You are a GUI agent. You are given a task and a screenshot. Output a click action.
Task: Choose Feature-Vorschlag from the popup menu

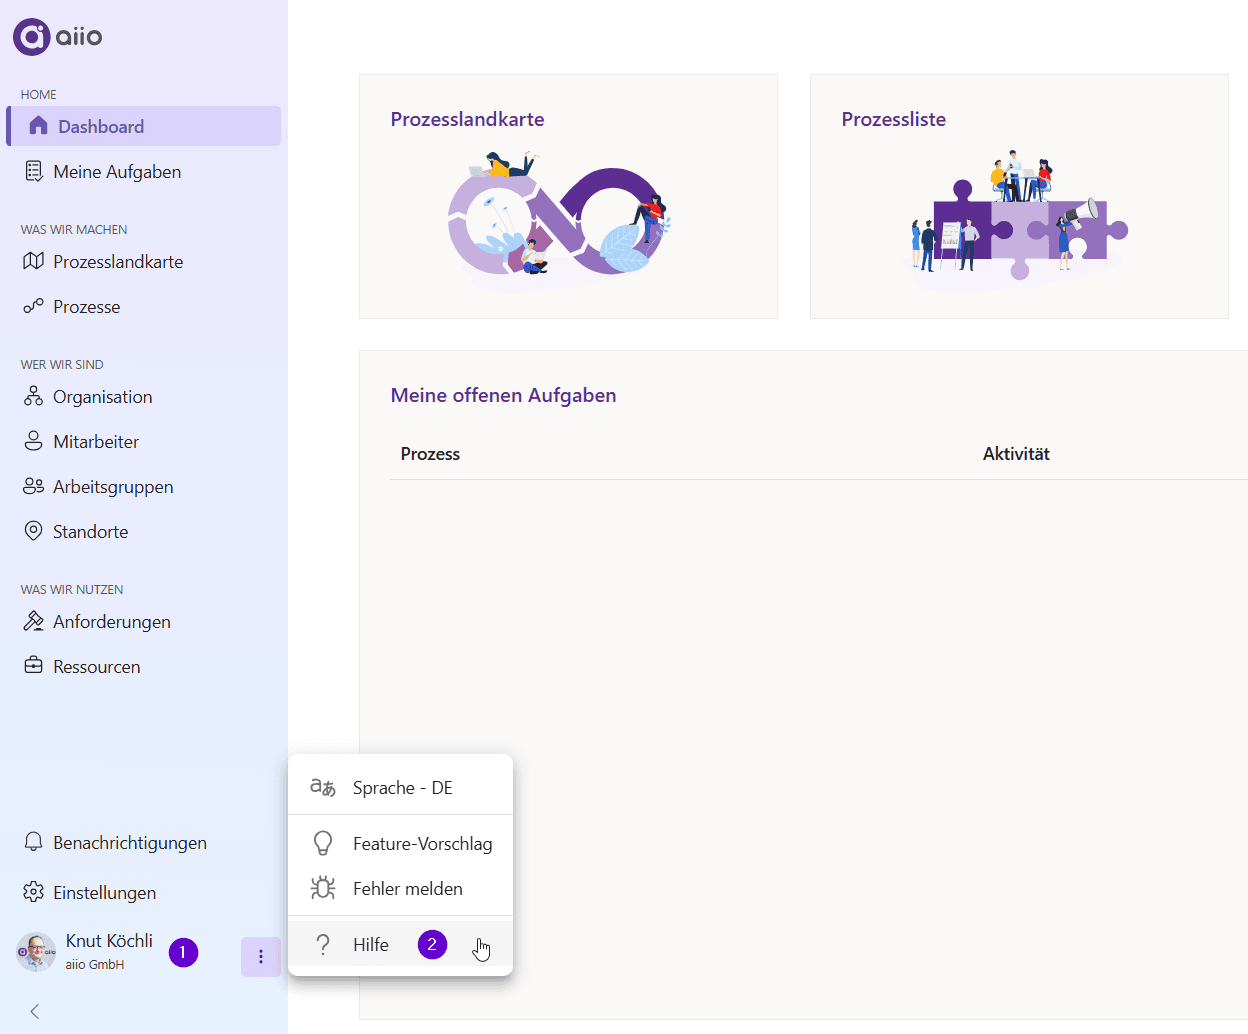(x=400, y=843)
